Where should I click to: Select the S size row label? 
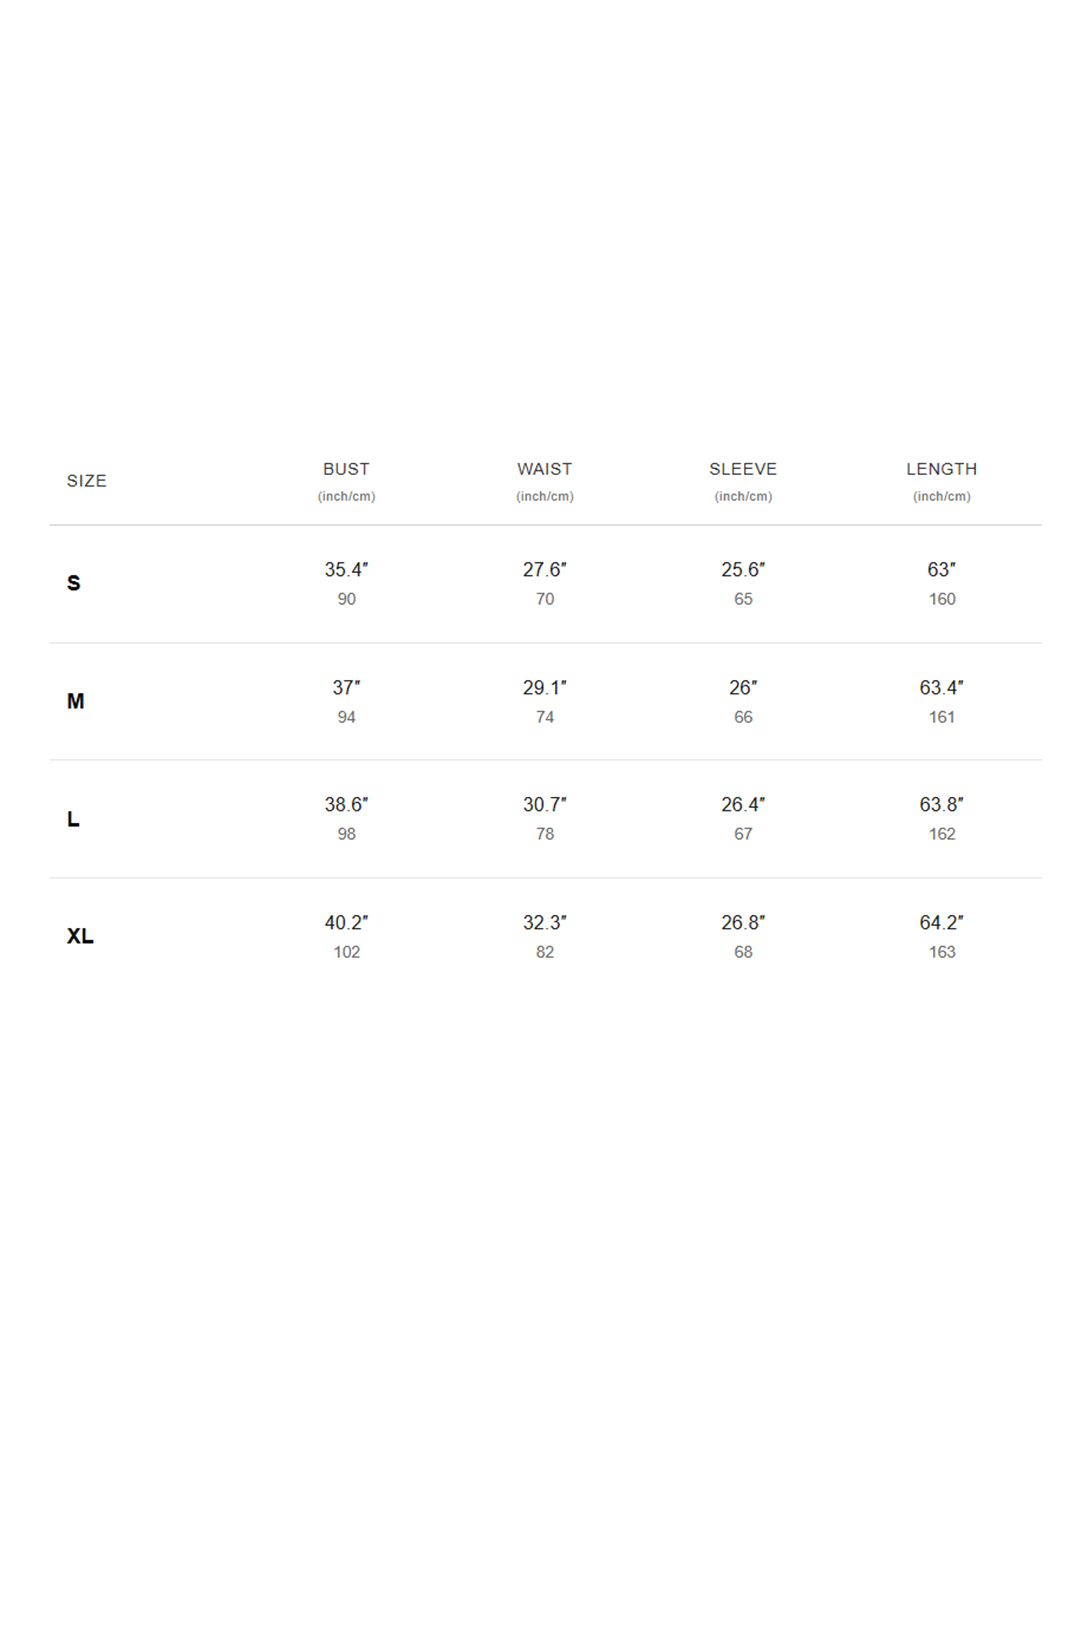[x=74, y=583]
